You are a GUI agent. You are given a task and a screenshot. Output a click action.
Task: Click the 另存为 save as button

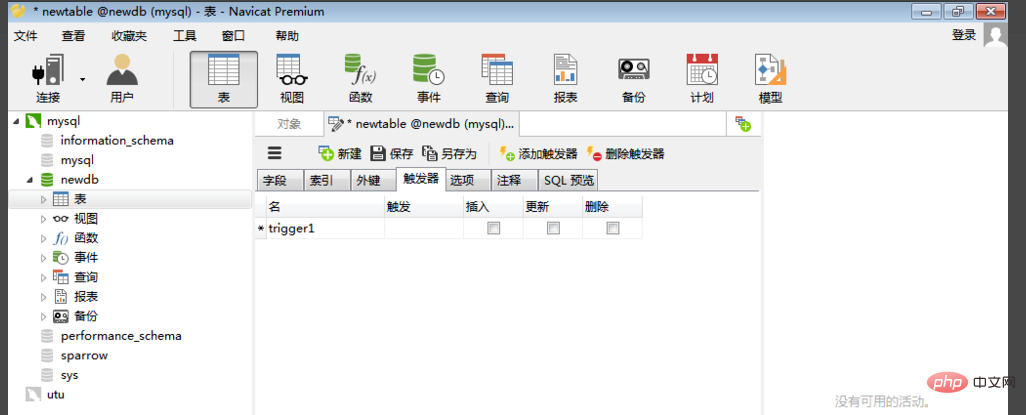pyautogui.click(x=449, y=154)
